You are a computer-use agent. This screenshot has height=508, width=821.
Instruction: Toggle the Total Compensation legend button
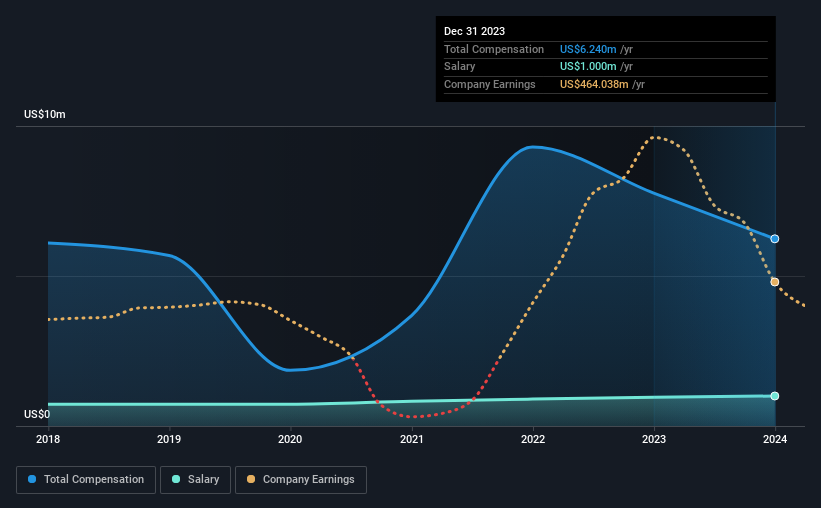point(86,480)
